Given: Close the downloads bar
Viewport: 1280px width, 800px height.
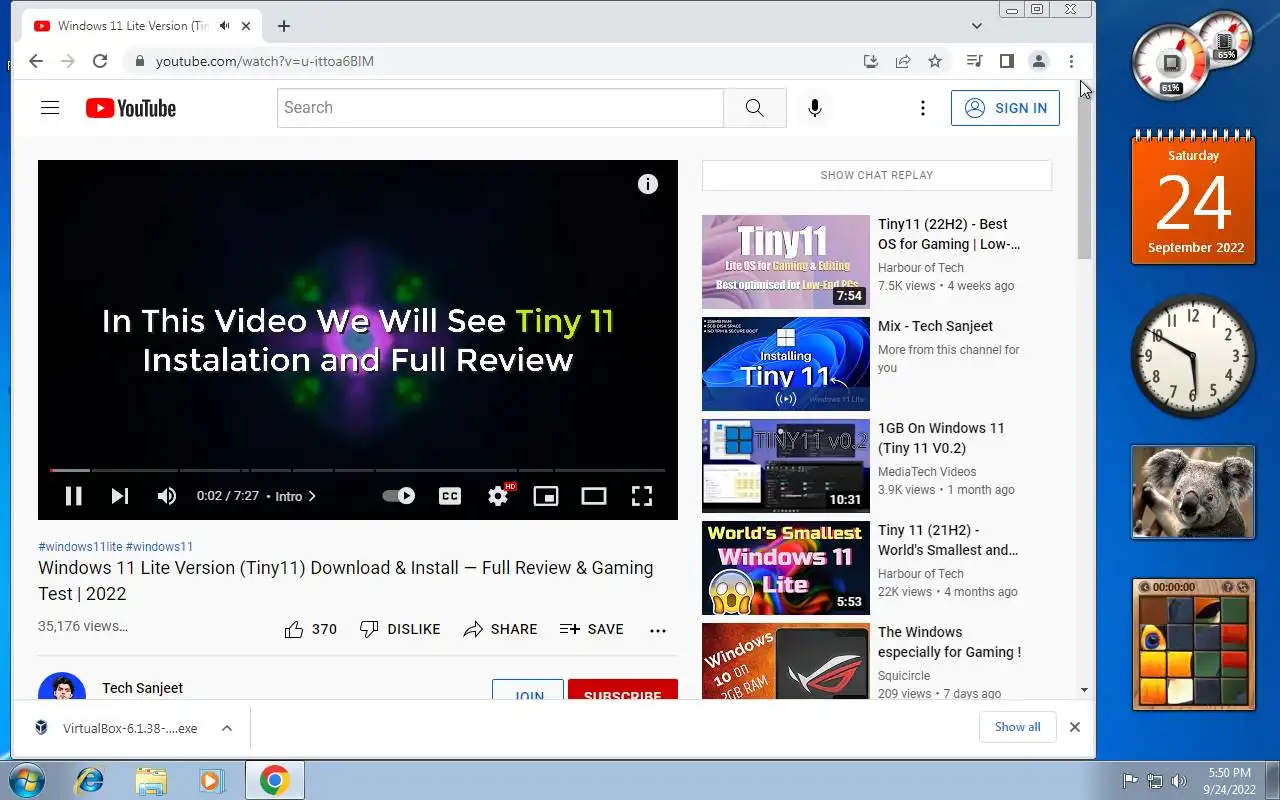Looking at the screenshot, I should (x=1075, y=727).
